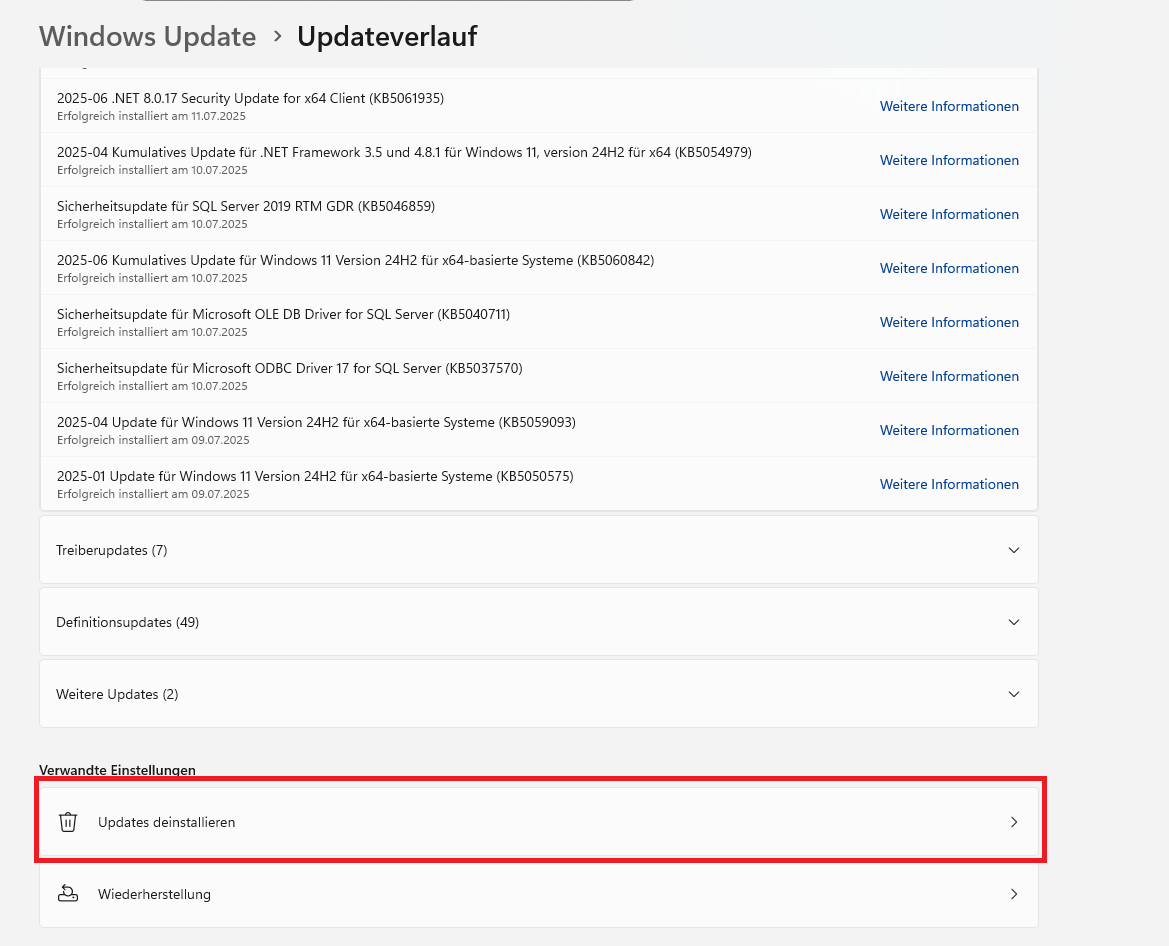Viewport: 1169px width, 946px height.
Task: Open Weitere Informationen for KB5059093
Action: click(949, 430)
